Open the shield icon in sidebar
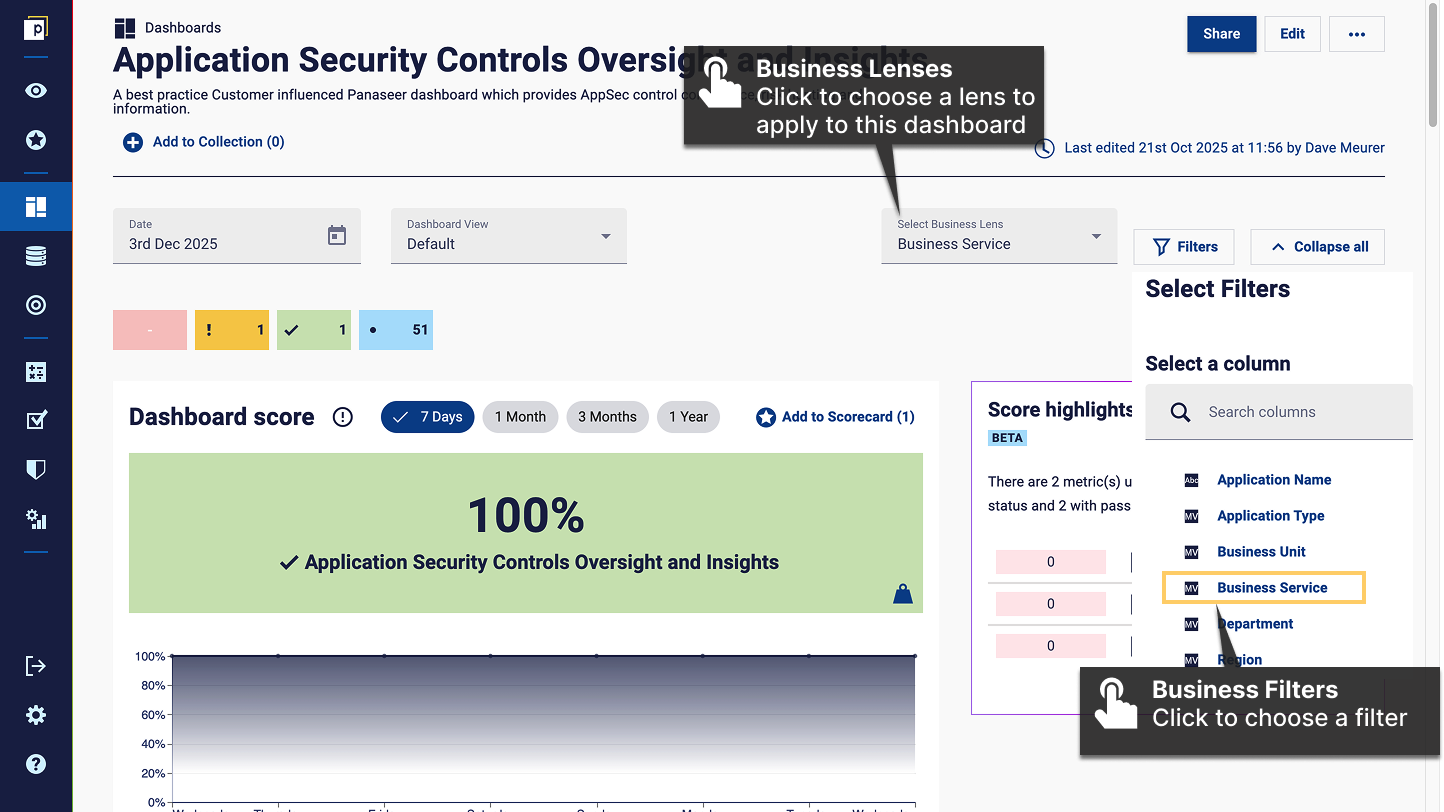Viewport: 1444px width, 812px height. 36,469
